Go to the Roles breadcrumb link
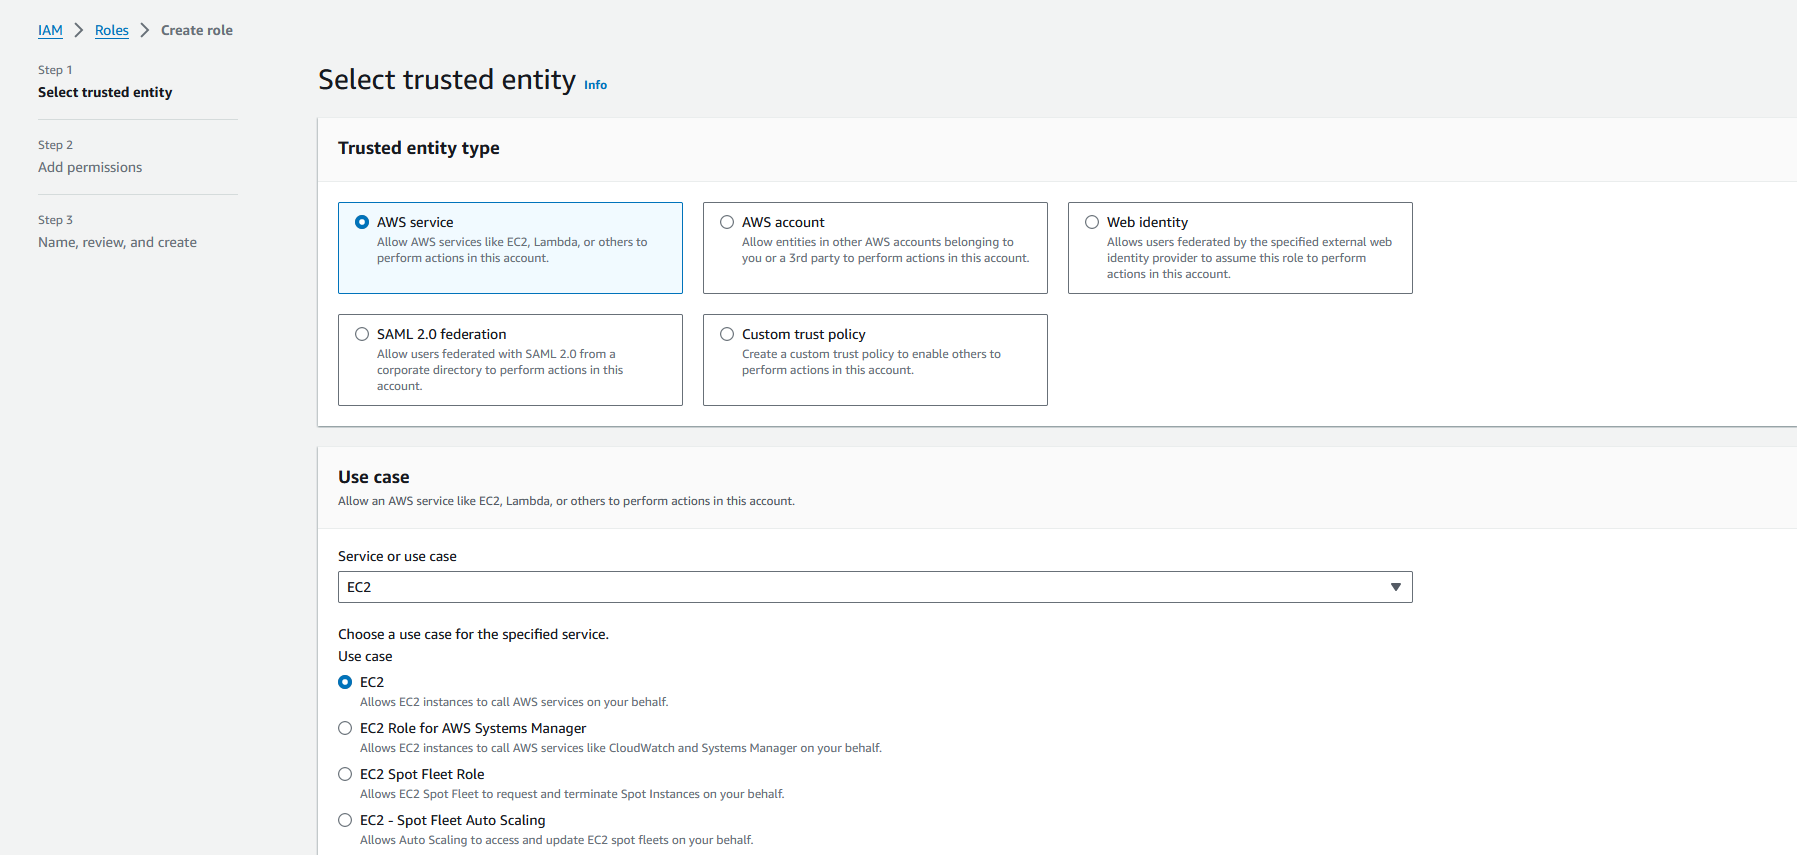This screenshot has width=1797, height=855. 112,30
